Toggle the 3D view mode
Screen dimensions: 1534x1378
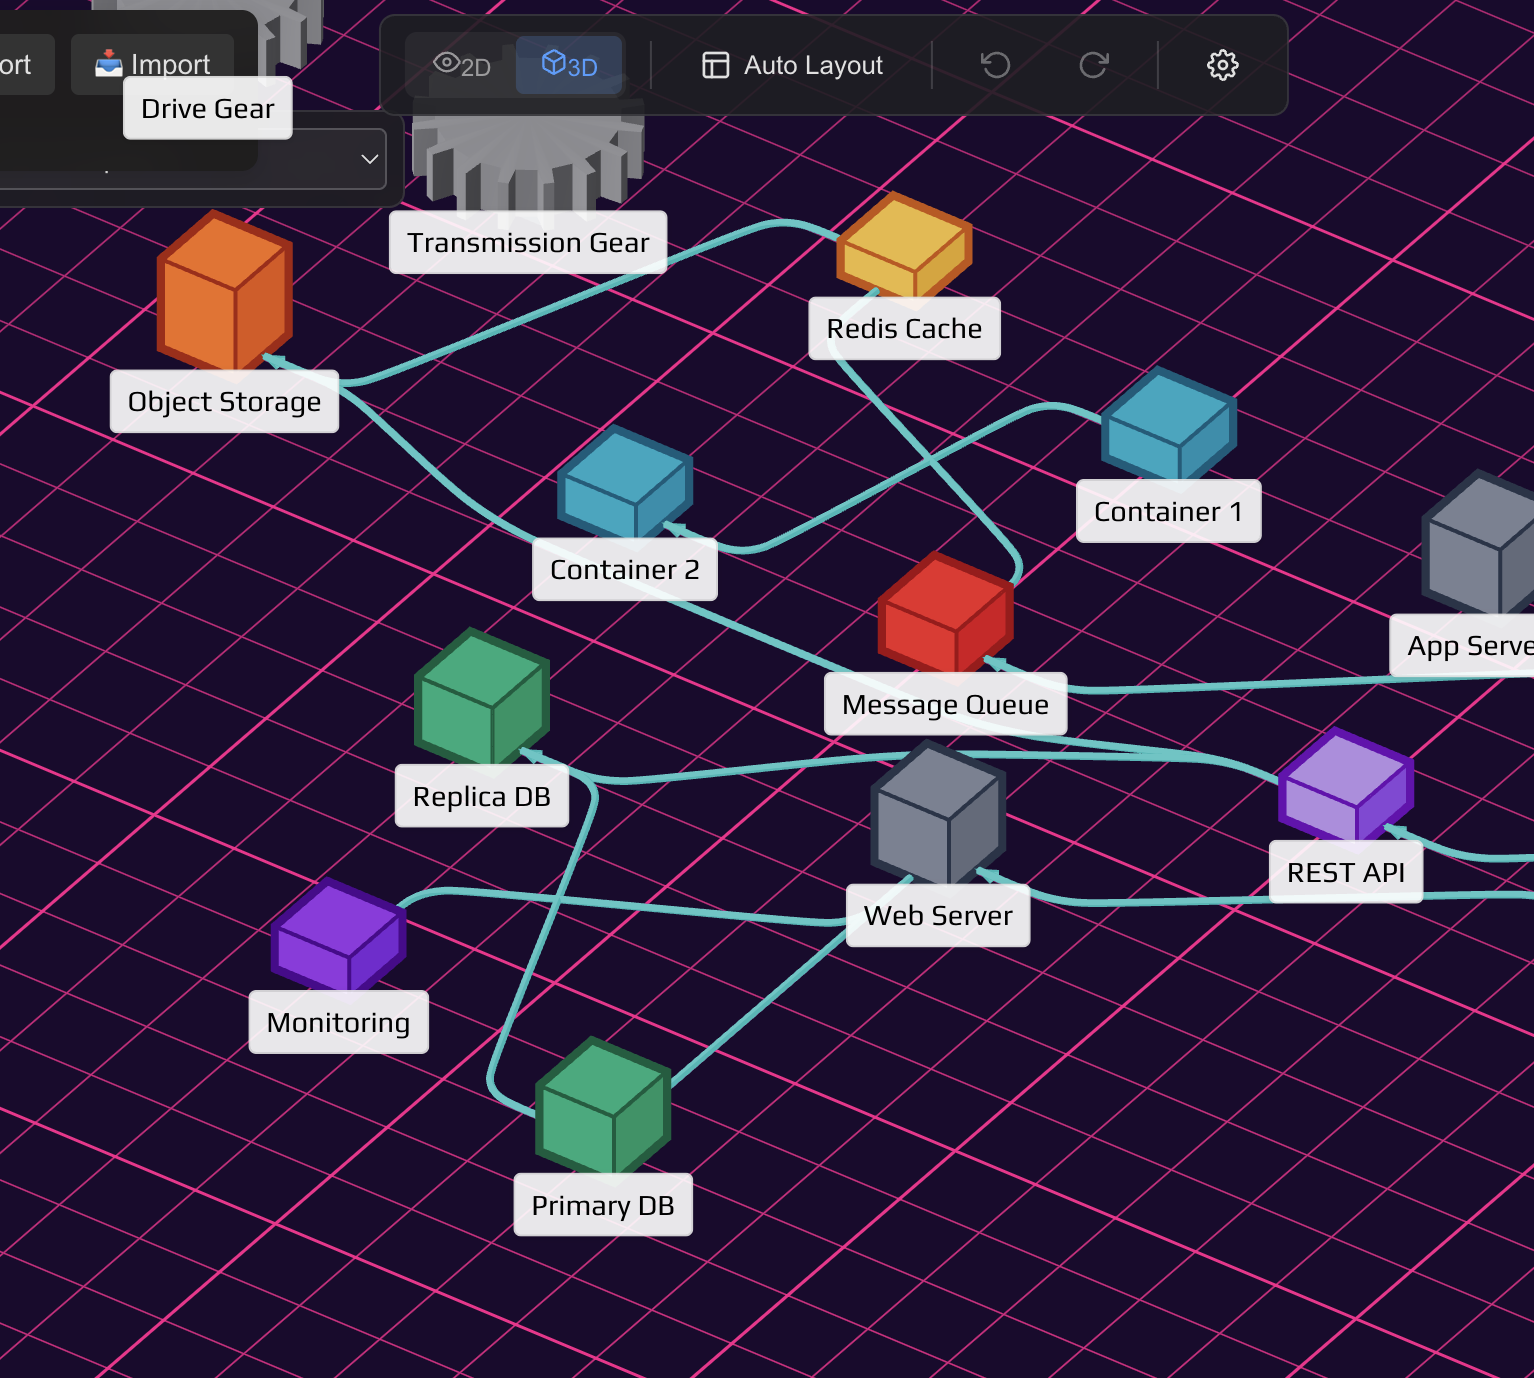pos(568,64)
